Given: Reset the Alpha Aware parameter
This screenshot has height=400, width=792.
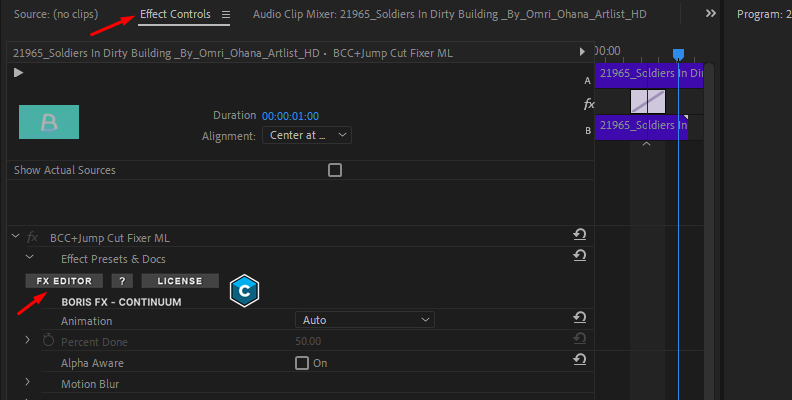Looking at the screenshot, I should (579, 360).
